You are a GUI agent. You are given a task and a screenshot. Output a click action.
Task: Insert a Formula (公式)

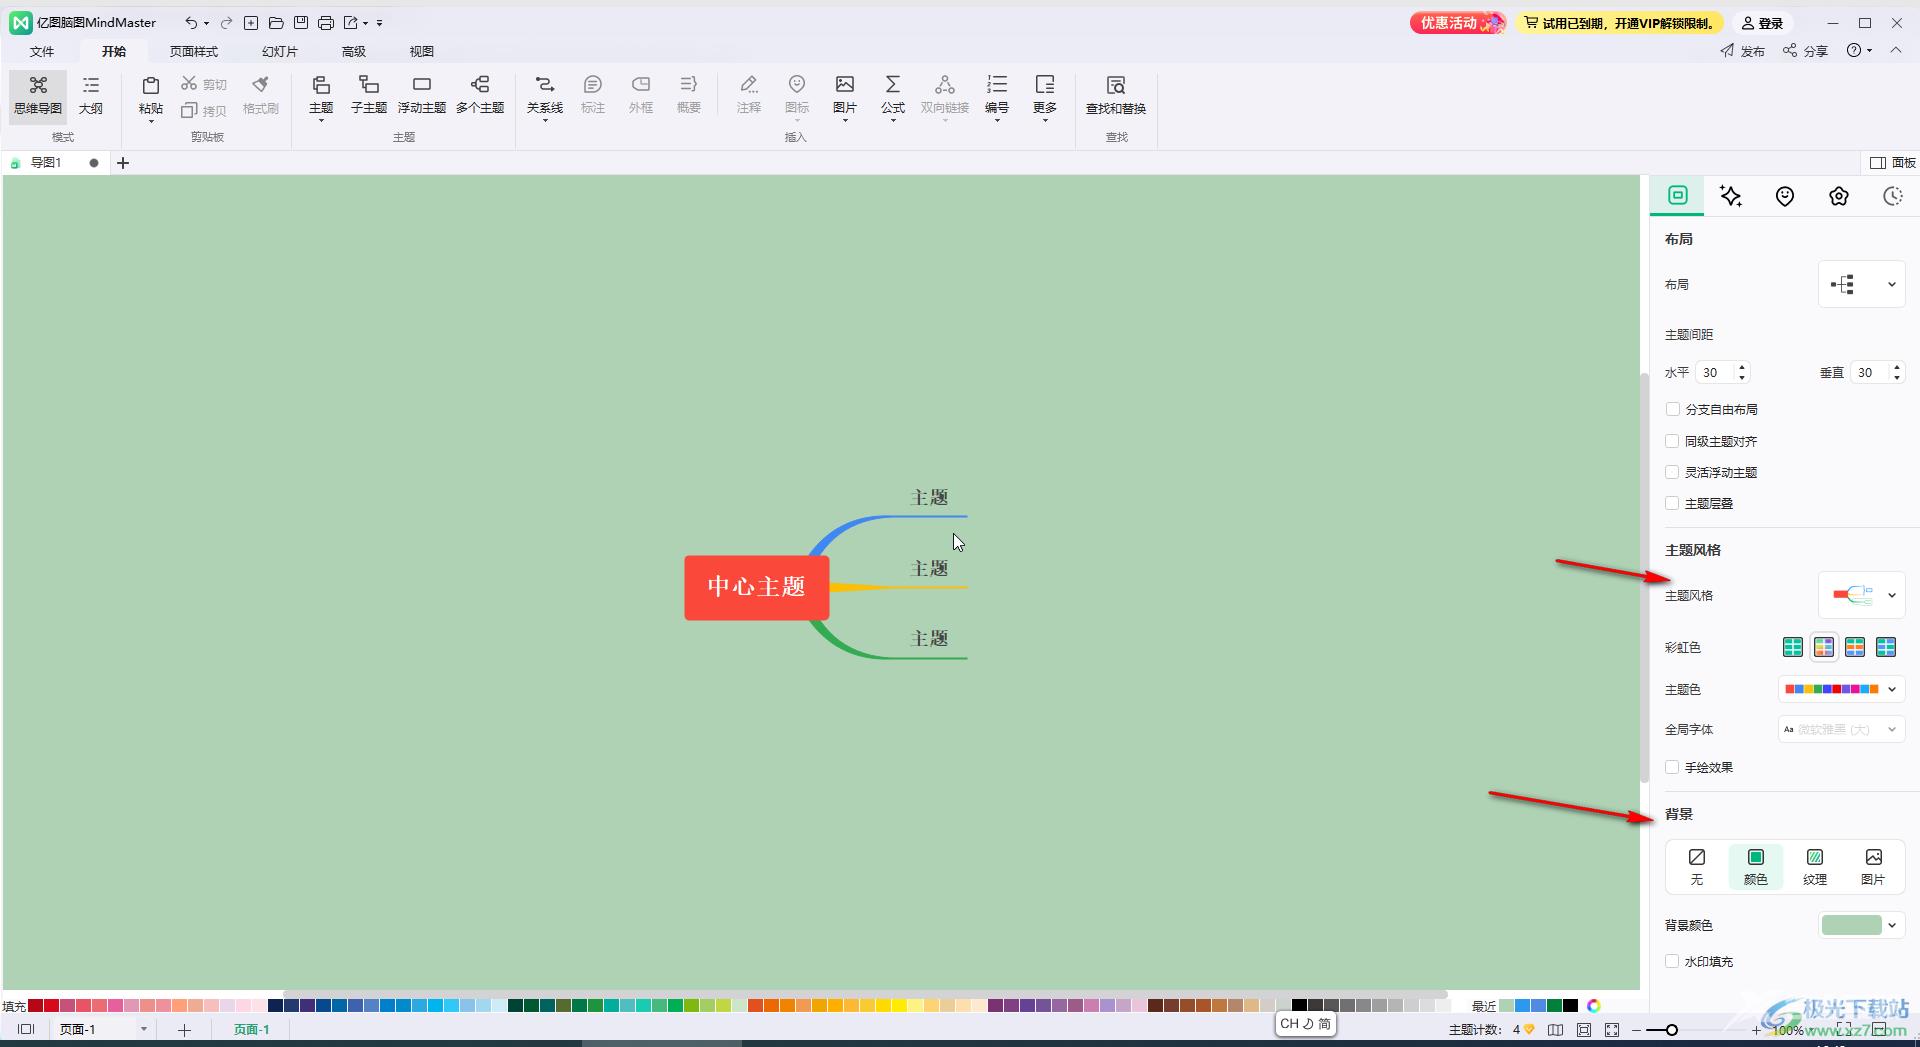point(893,95)
